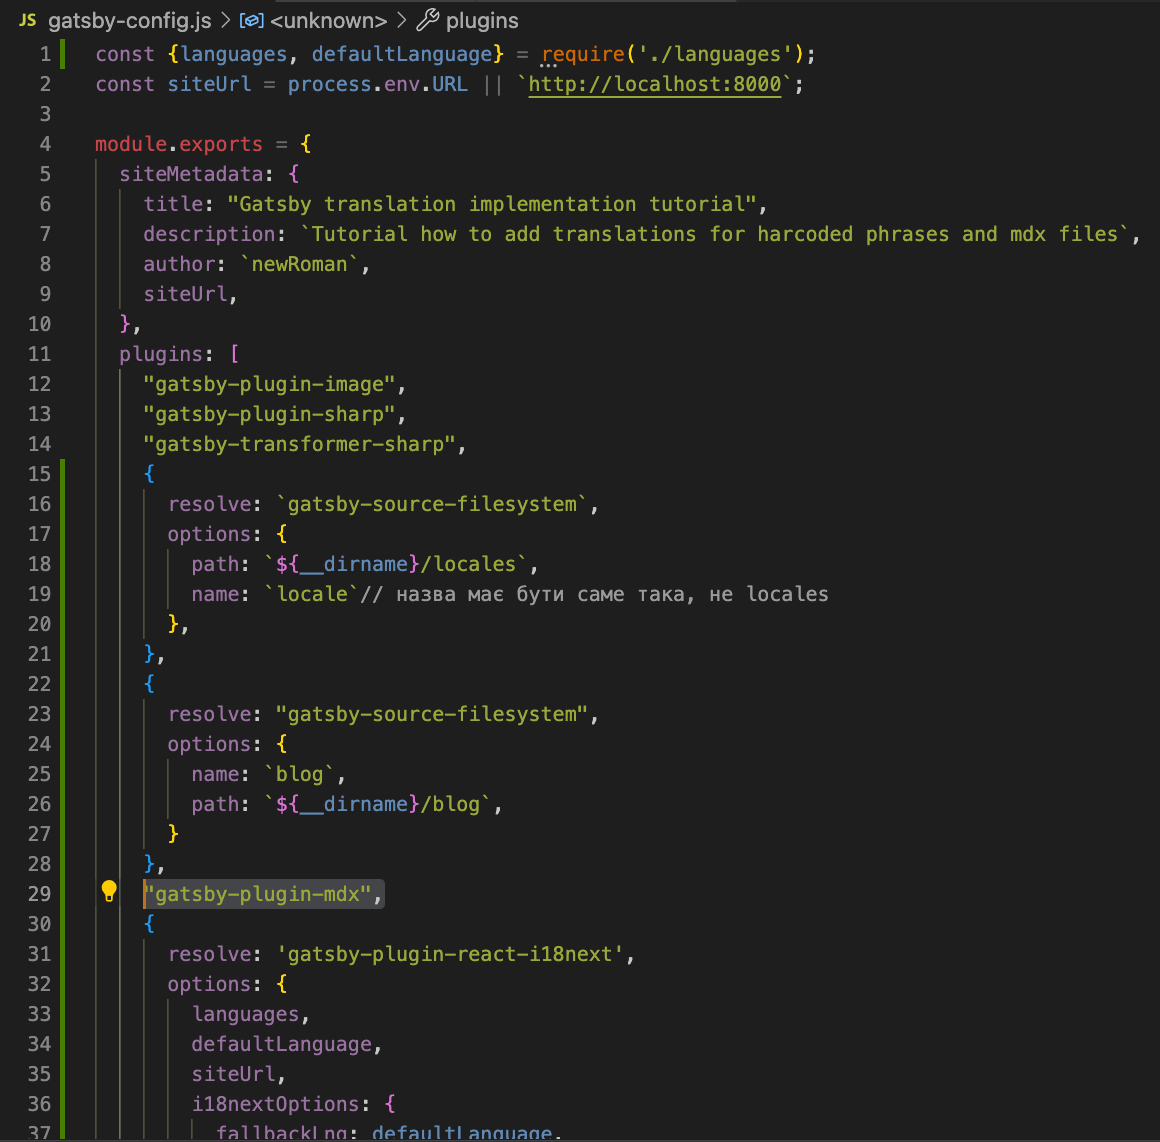Click const siteUrl declaration on line 2
The image size is (1160, 1142).
tap(173, 84)
